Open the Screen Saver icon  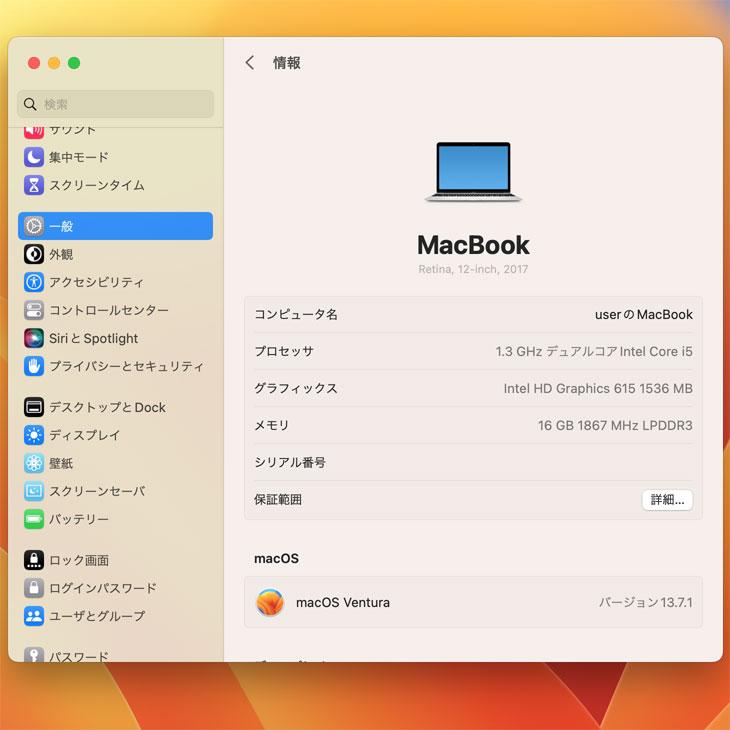(34, 491)
